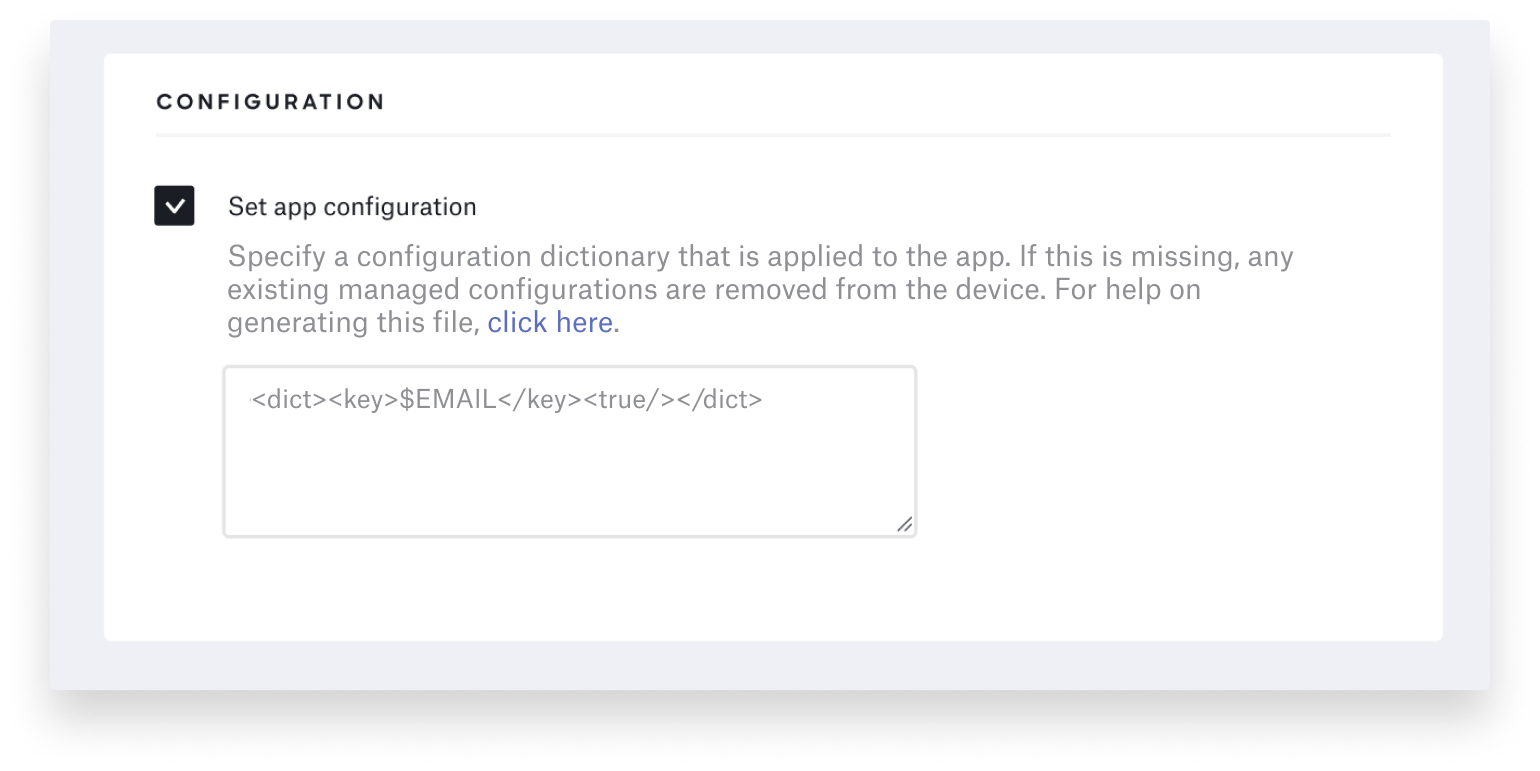Click inside the configuration dictionary text area

pos(570,450)
